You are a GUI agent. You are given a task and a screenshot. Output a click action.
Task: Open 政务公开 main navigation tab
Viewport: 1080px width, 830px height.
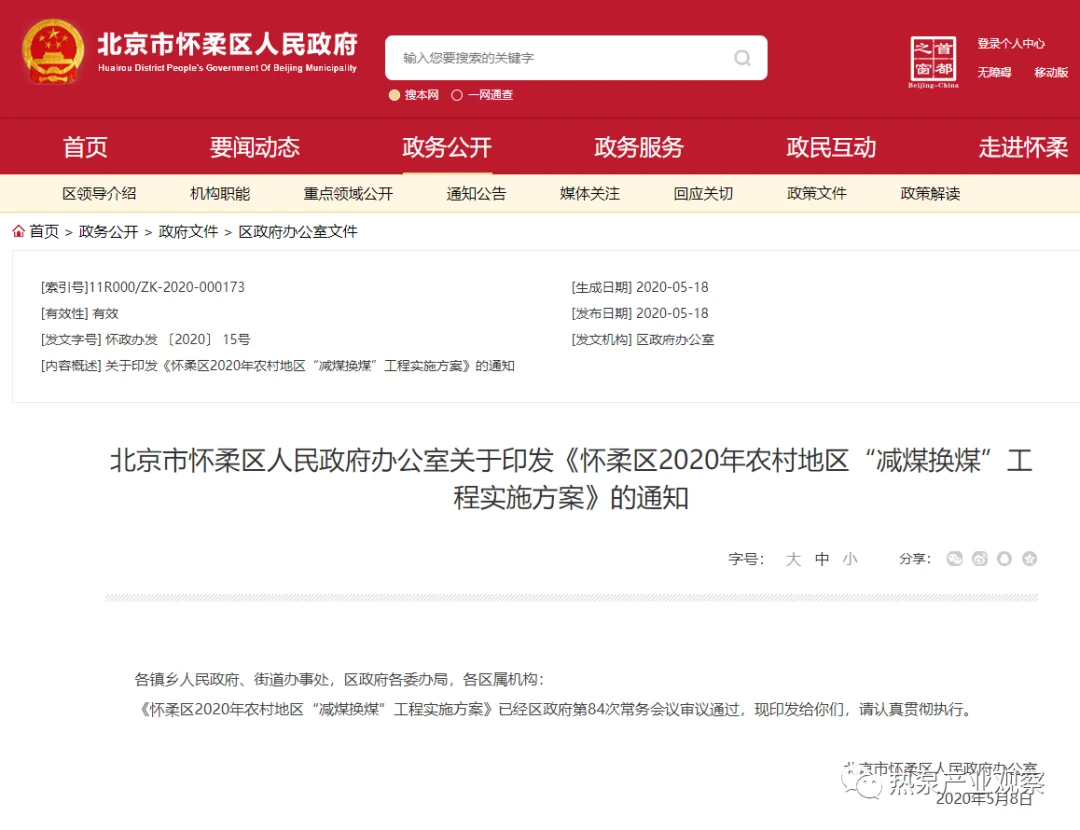point(447,148)
